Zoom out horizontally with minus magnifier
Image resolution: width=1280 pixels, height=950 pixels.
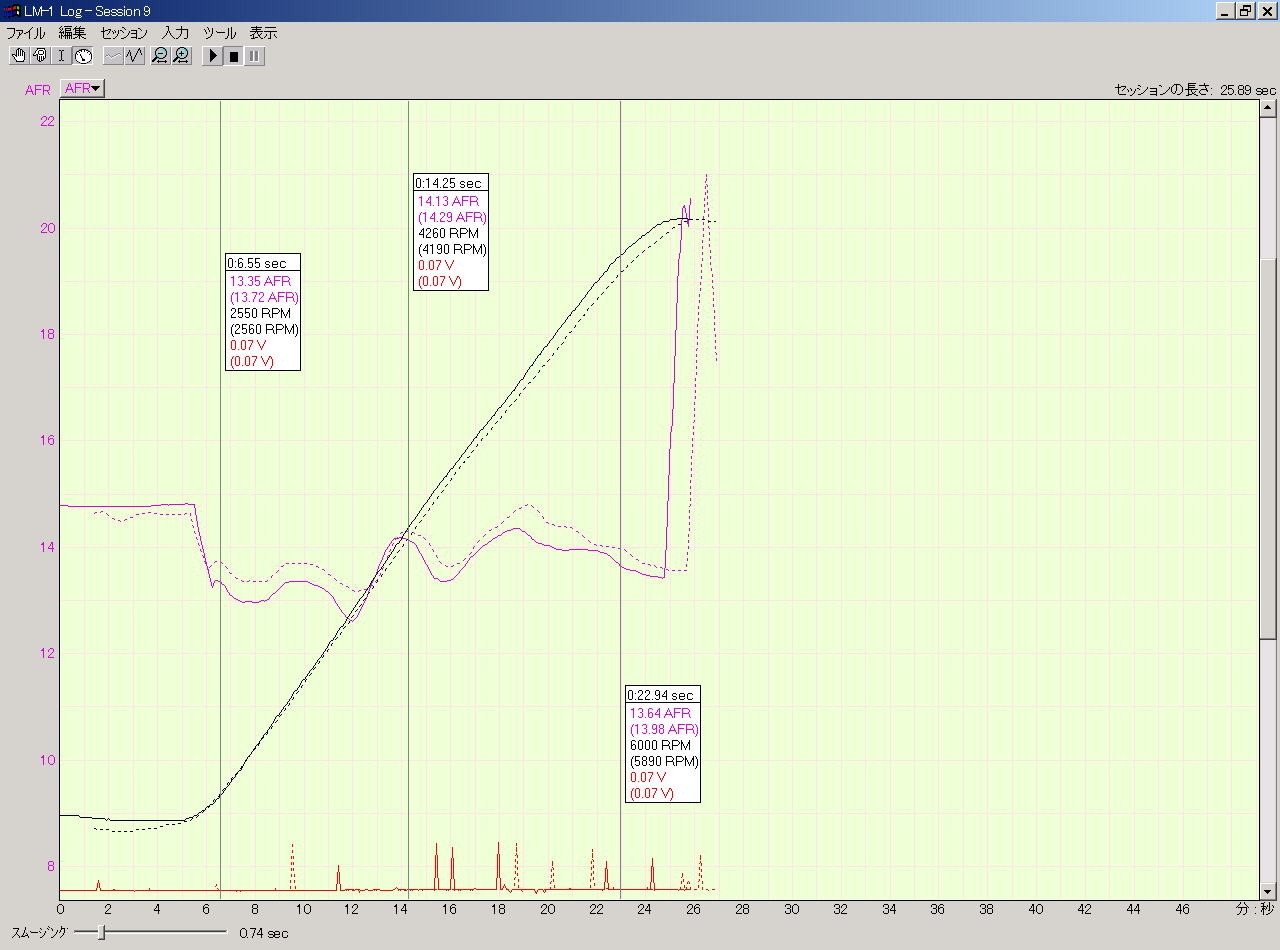pos(160,56)
